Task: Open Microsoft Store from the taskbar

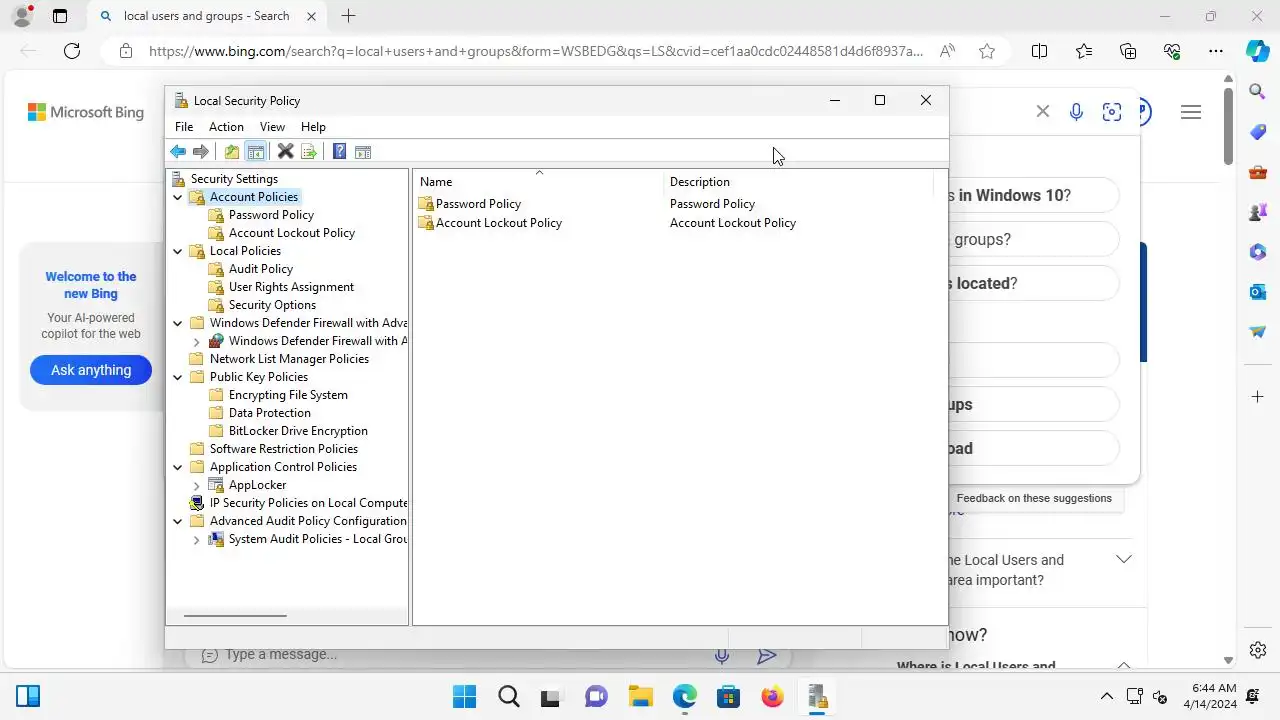Action: [728, 696]
